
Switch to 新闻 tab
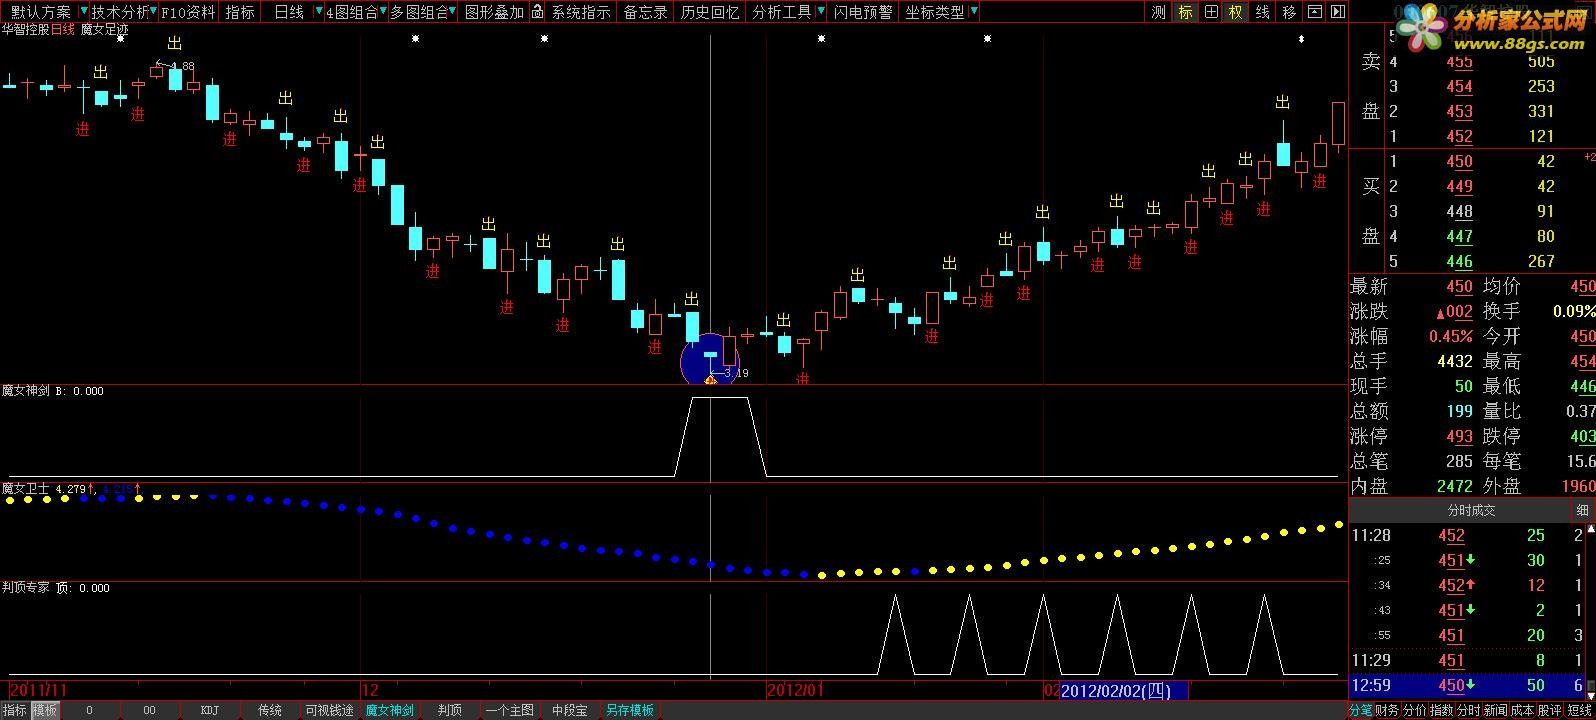click(1496, 710)
